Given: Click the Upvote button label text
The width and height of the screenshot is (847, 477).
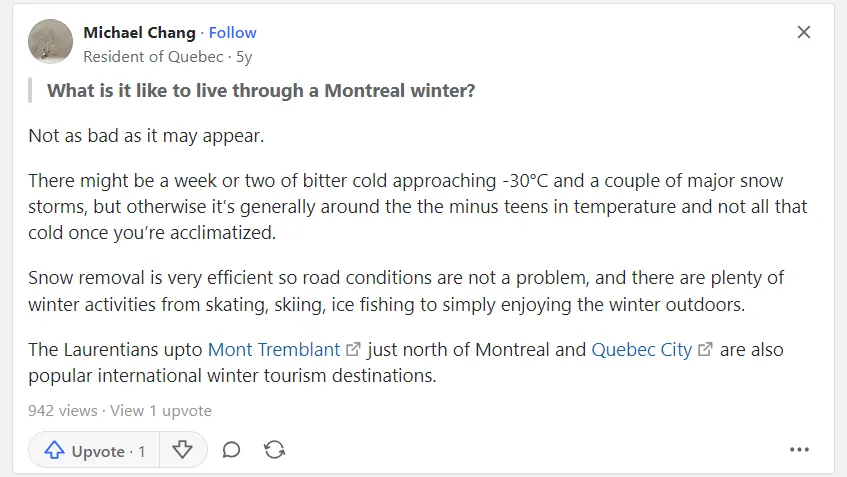Looking at the screenshot, I should tap(98, 451).
